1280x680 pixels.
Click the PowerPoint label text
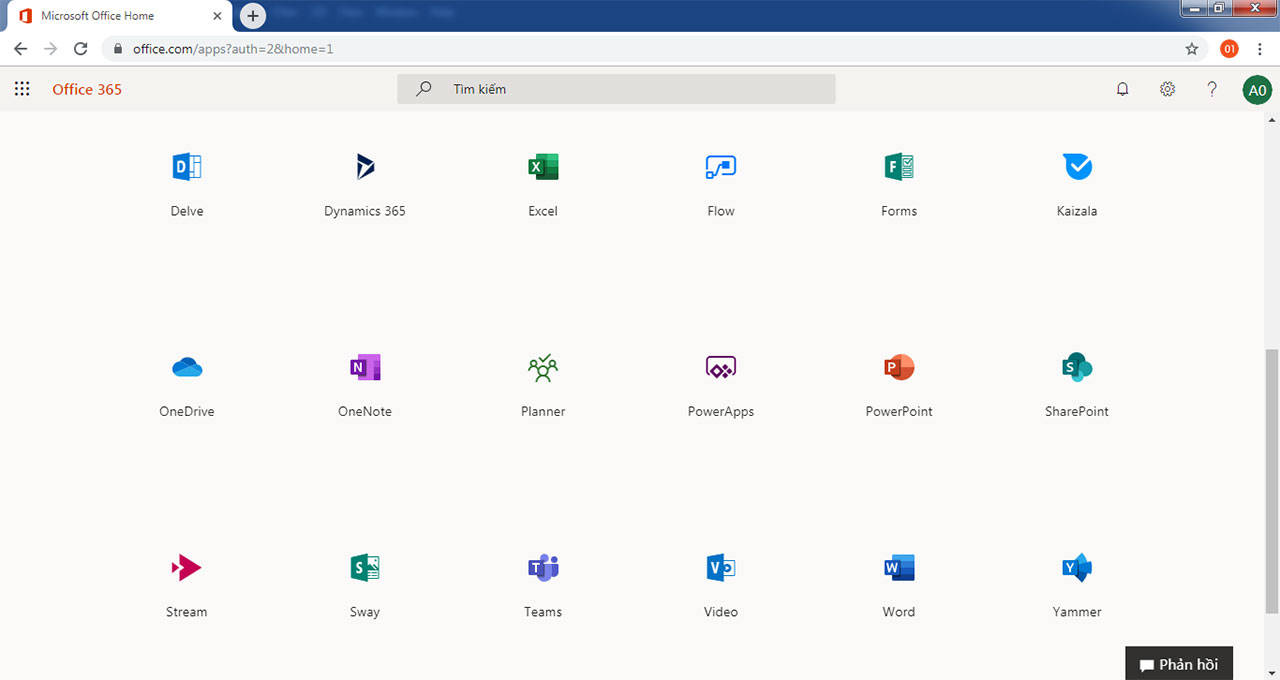[x=899, y=411]
